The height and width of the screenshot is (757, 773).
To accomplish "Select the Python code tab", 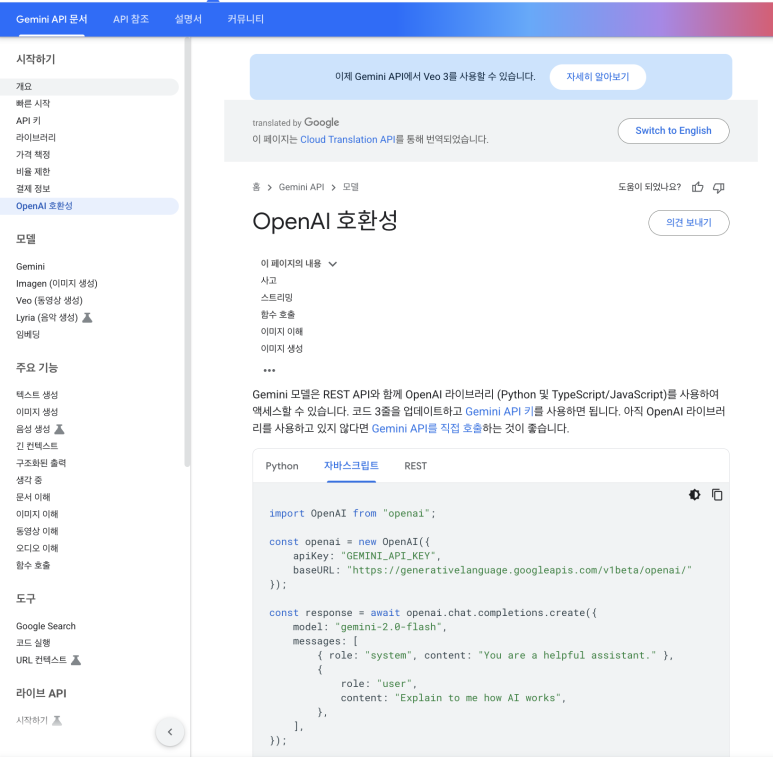I will pyautogui.click(x=282, y=466).
